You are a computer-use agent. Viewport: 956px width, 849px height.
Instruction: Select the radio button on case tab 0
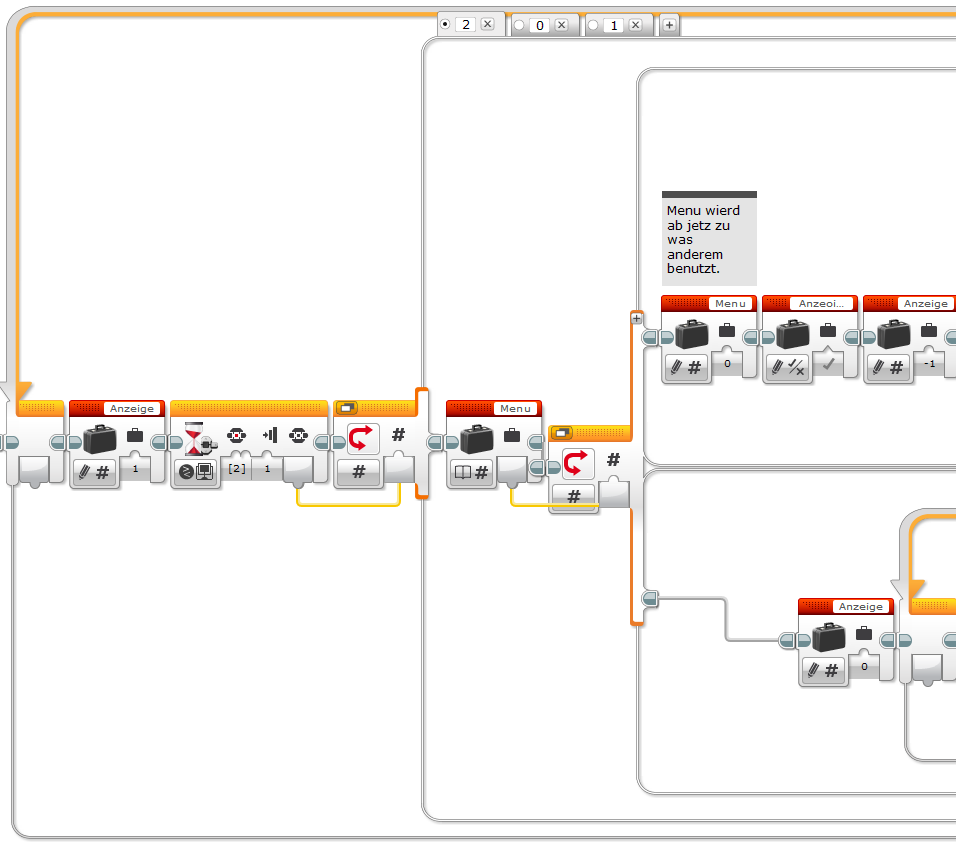coord(519,25)
